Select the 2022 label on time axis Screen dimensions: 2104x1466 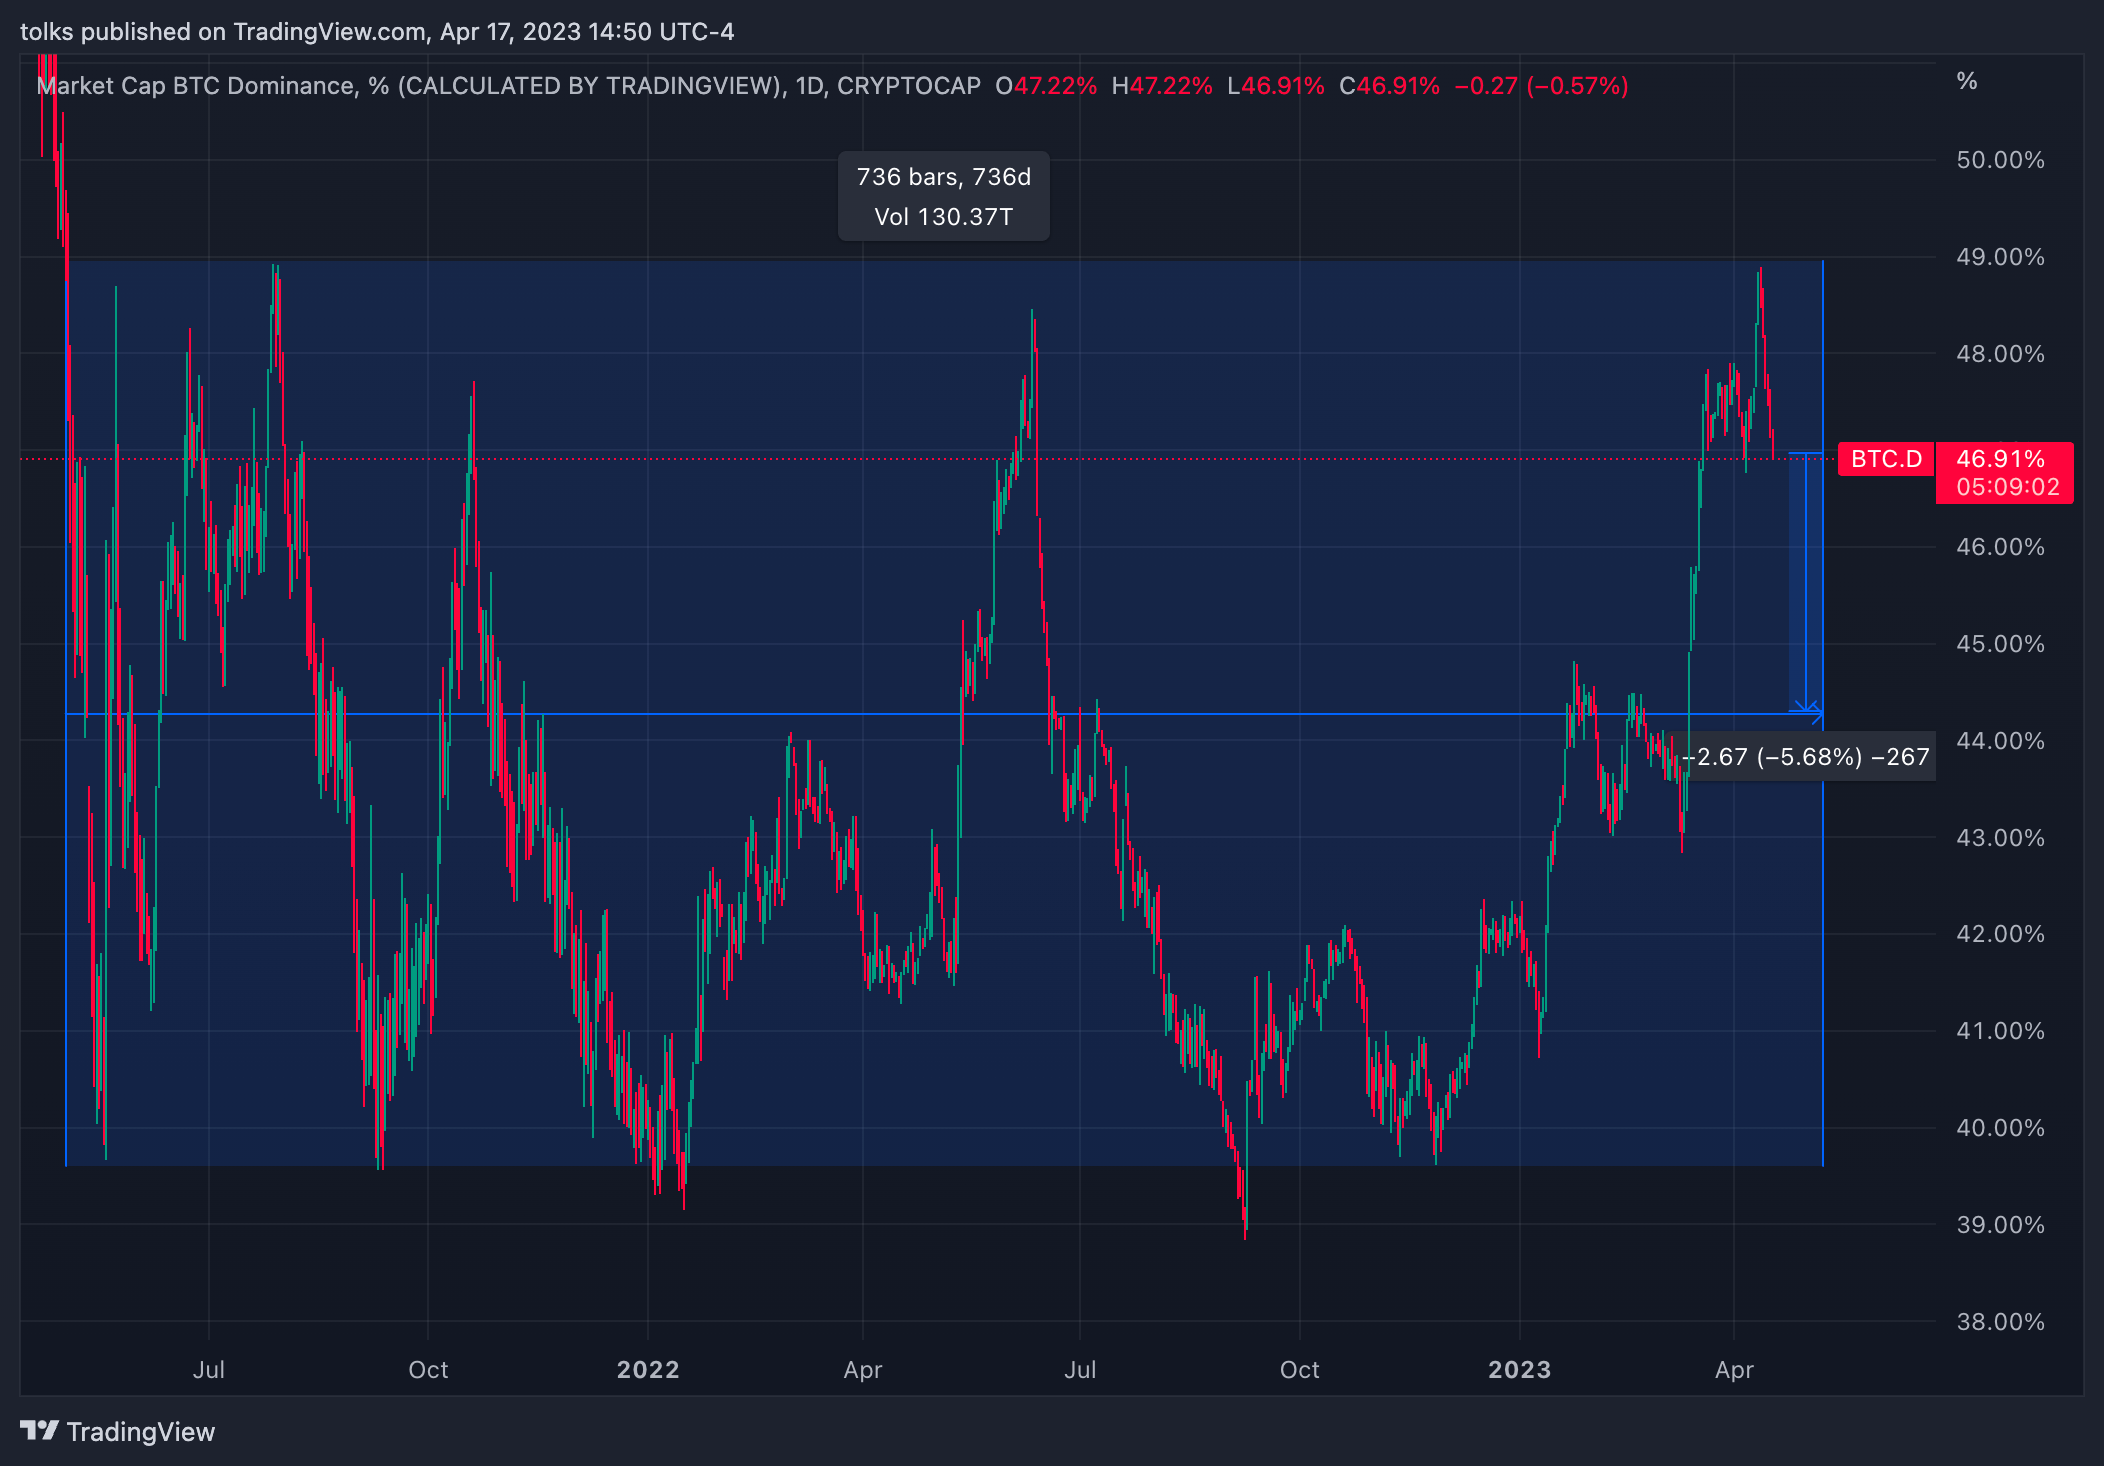pyautogui.click(x=647, y=1370)
